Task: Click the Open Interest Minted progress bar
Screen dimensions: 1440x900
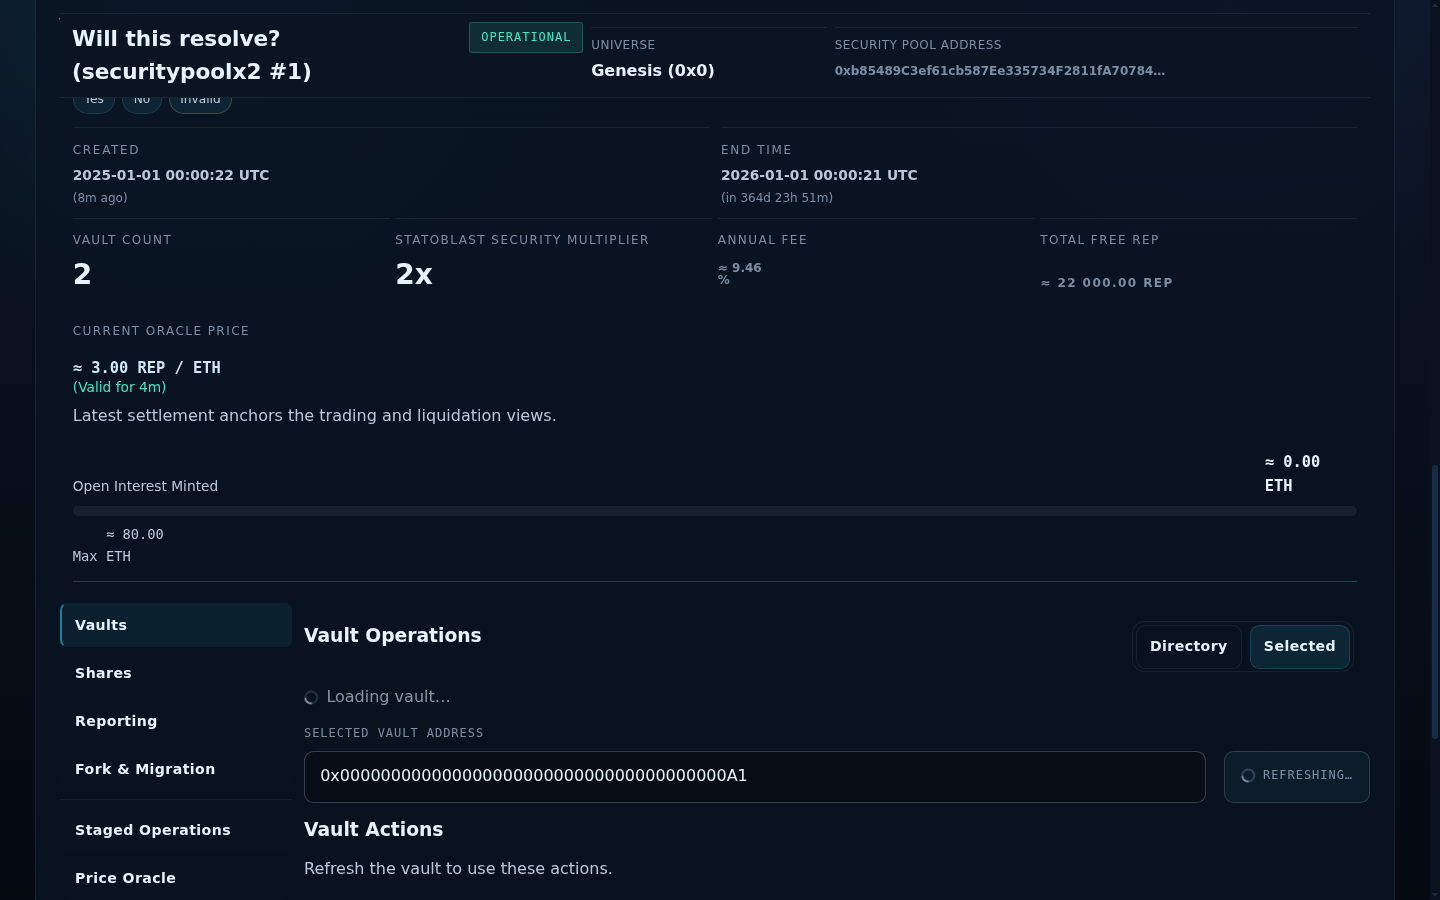Action: click(714, 511)
